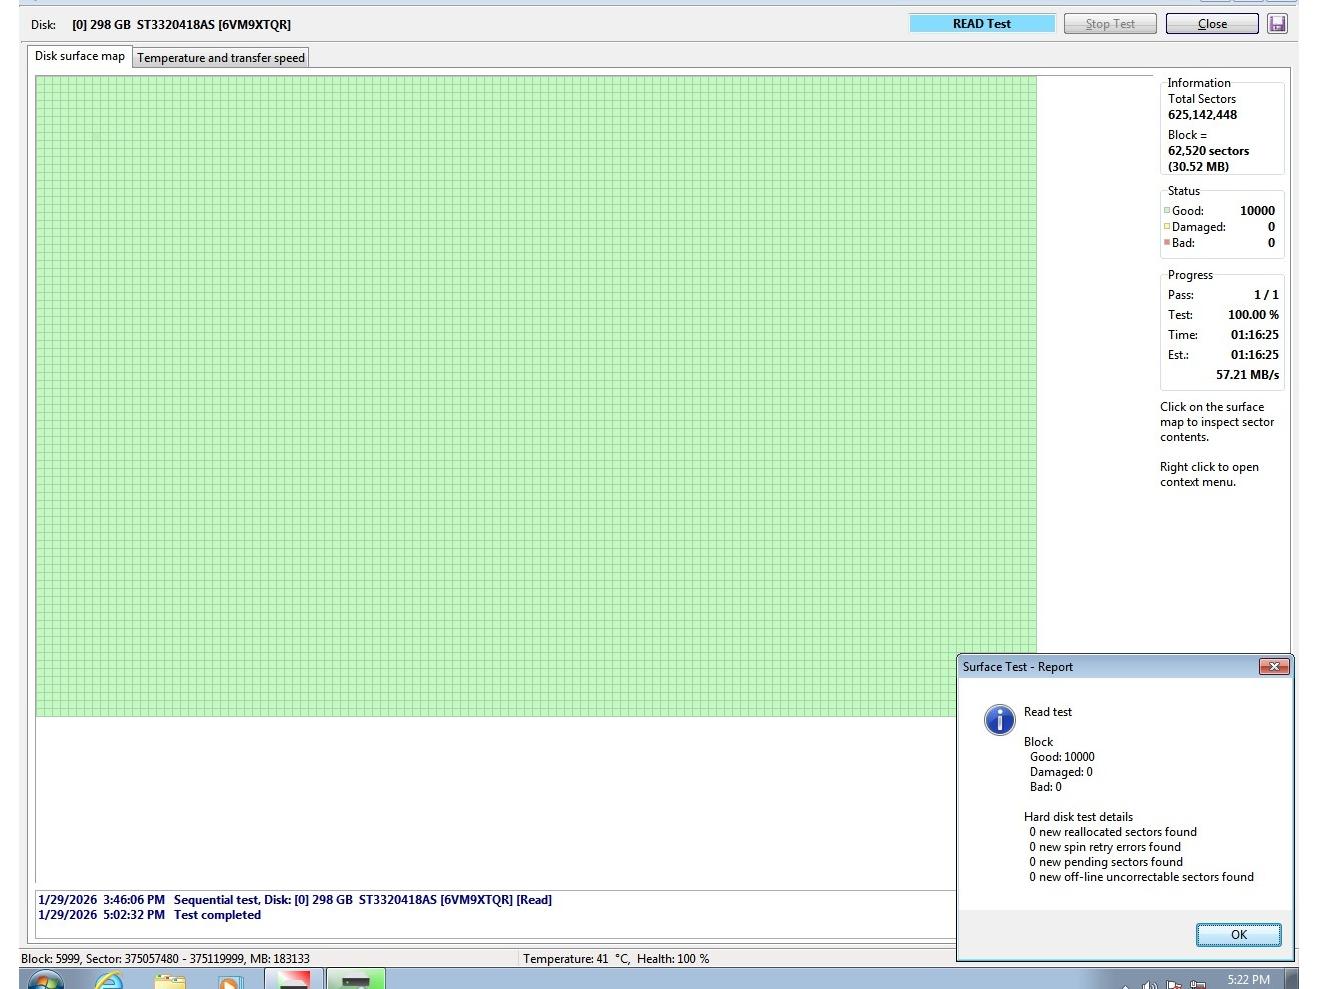The width and height of the screenshot is (1319, 989).
Task: Launch Internet Explorer from the taskbar
Action: click(x=108, y=981)
